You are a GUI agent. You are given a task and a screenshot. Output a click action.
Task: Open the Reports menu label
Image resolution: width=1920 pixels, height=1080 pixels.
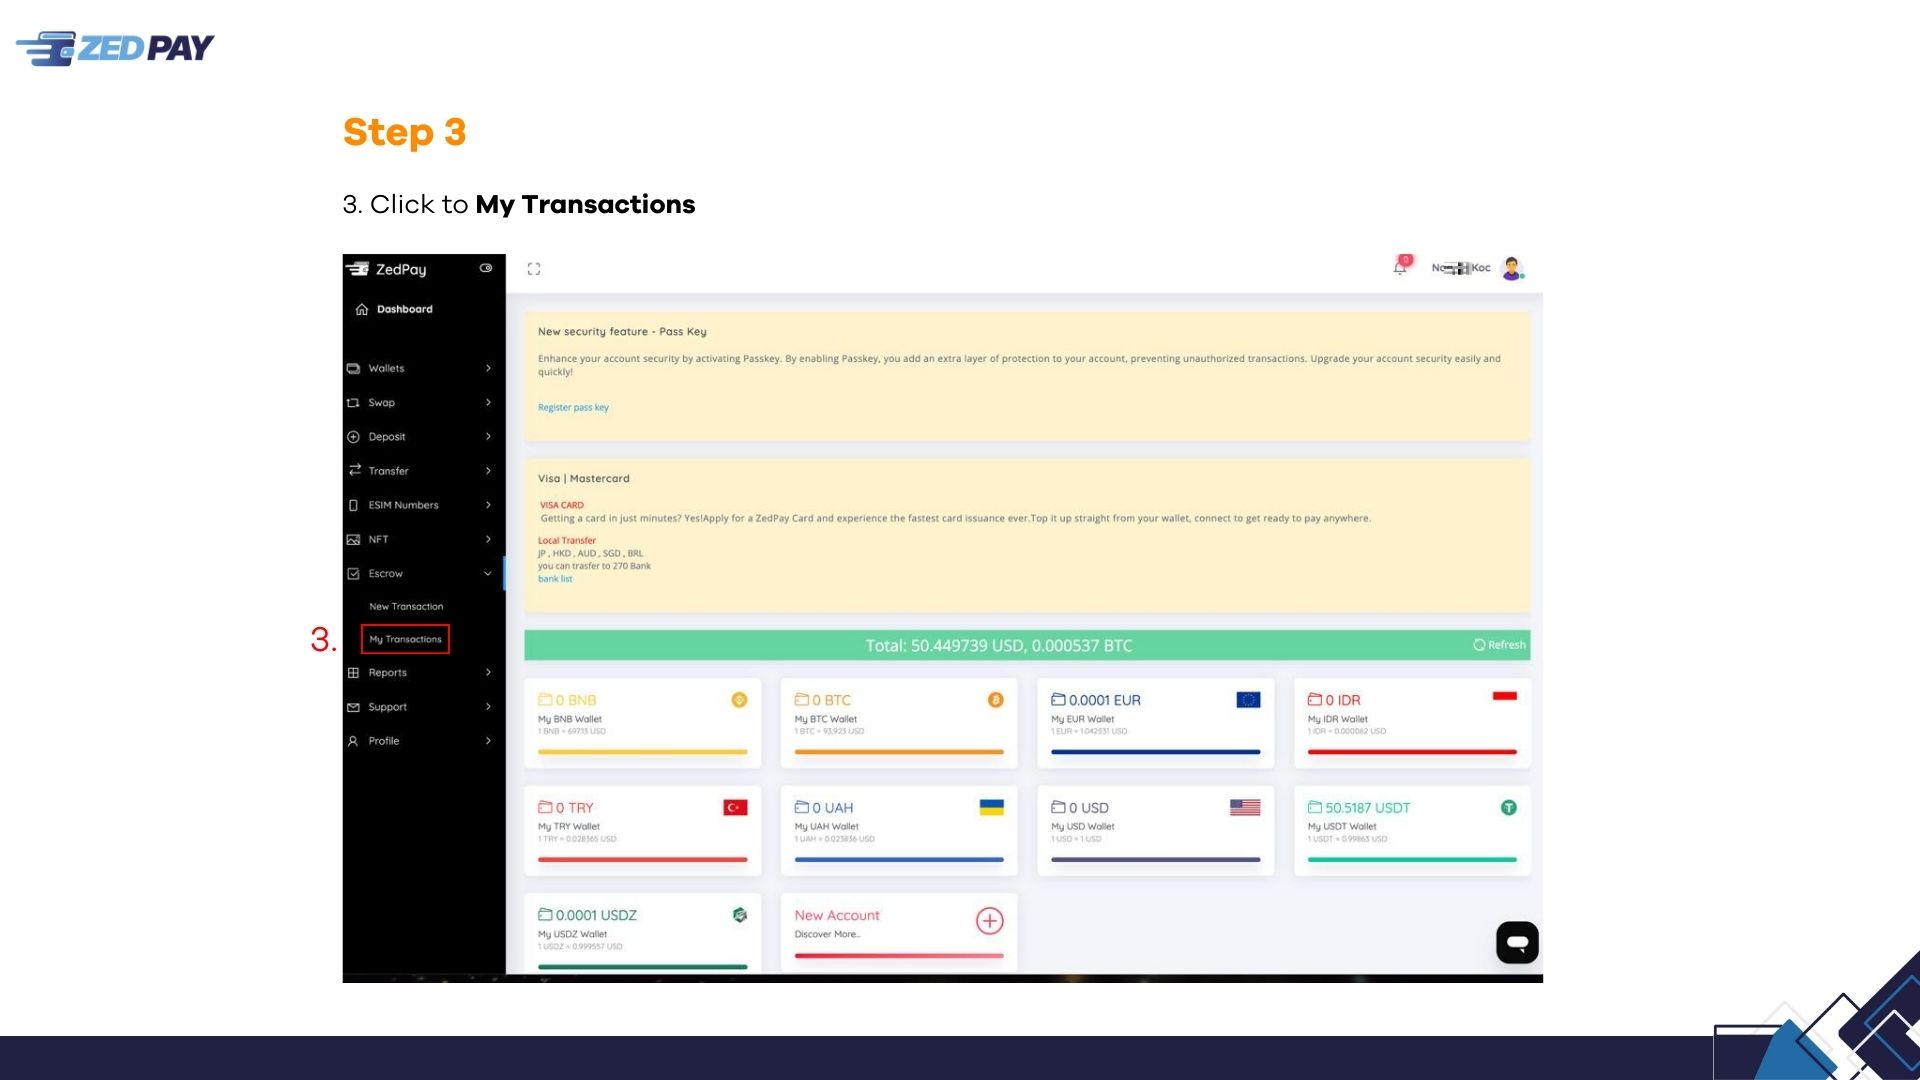387,673
